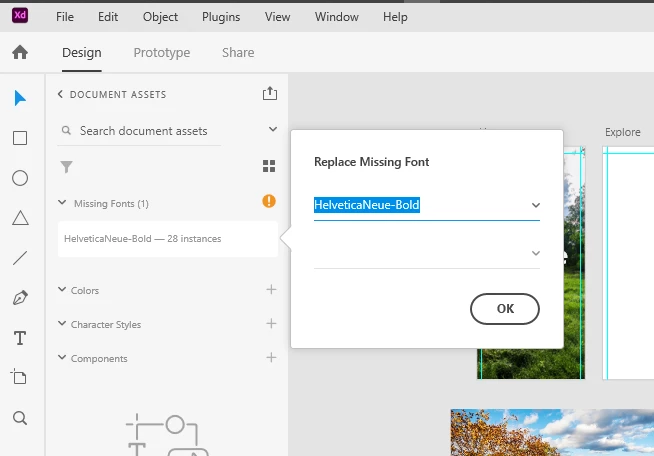Click the search magnifier in assets panel

click(66, 131)
